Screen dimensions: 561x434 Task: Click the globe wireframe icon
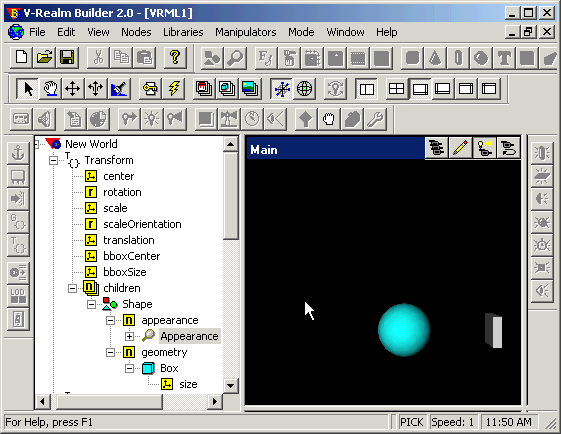coord(304,88)
